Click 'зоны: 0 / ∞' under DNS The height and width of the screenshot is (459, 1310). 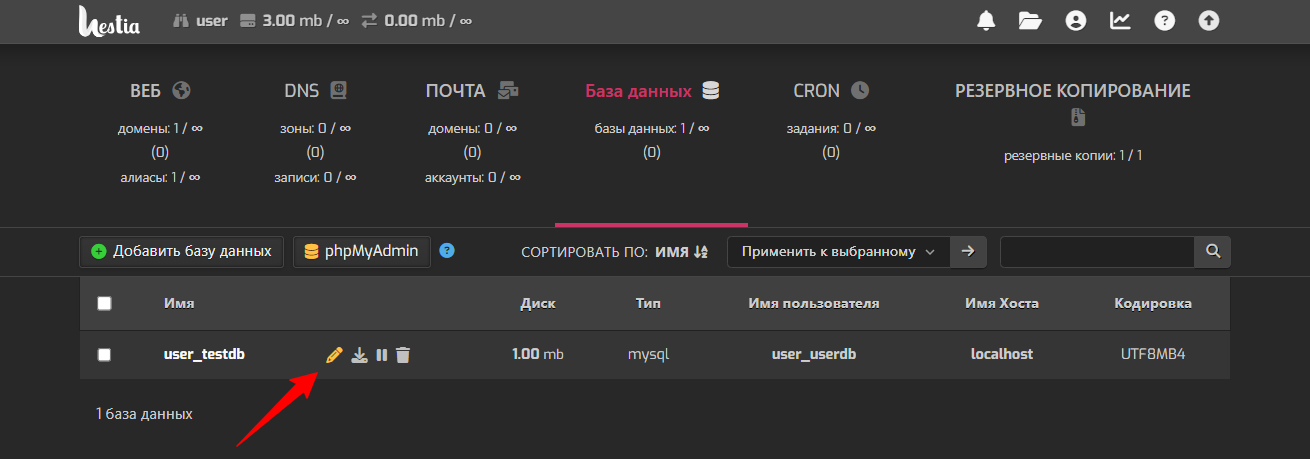click(315, 128)
